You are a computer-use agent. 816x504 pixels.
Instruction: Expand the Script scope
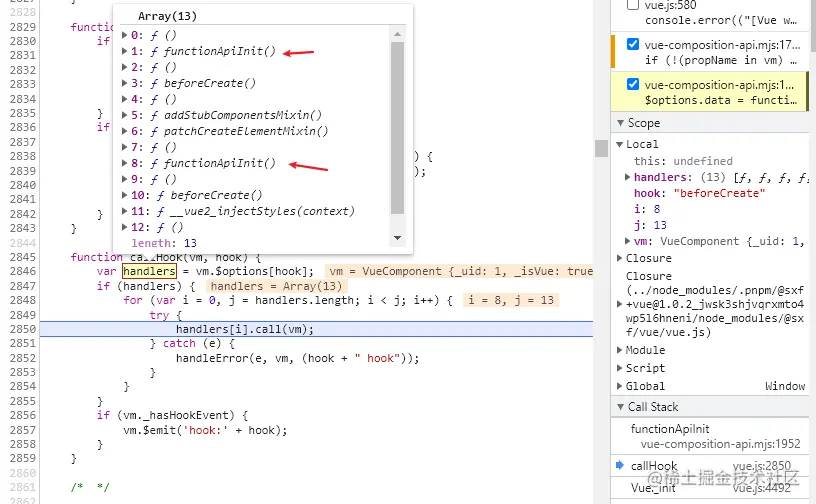tap(619, 368)
